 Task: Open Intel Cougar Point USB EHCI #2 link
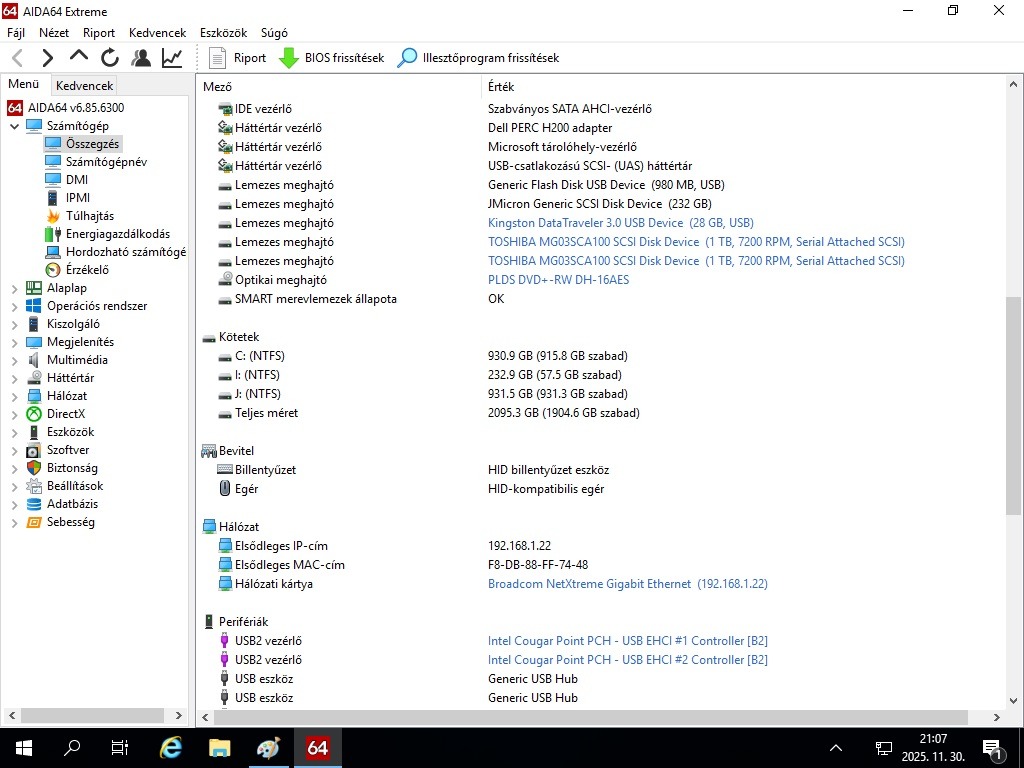point(628,660)
